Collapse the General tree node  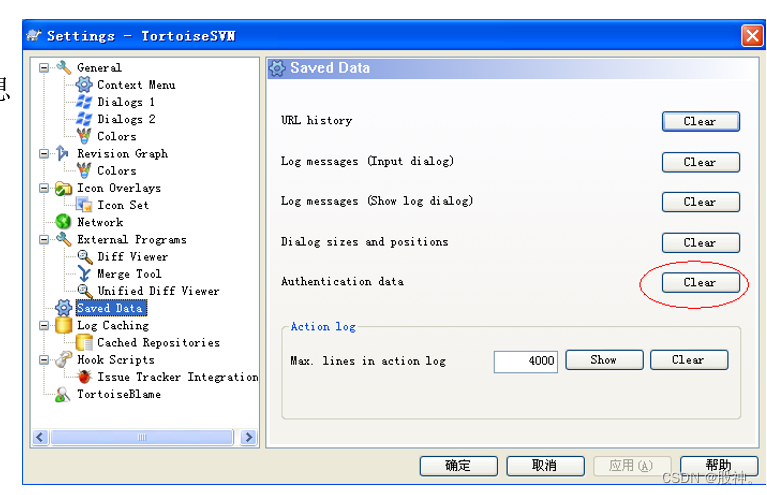(44, 68)
